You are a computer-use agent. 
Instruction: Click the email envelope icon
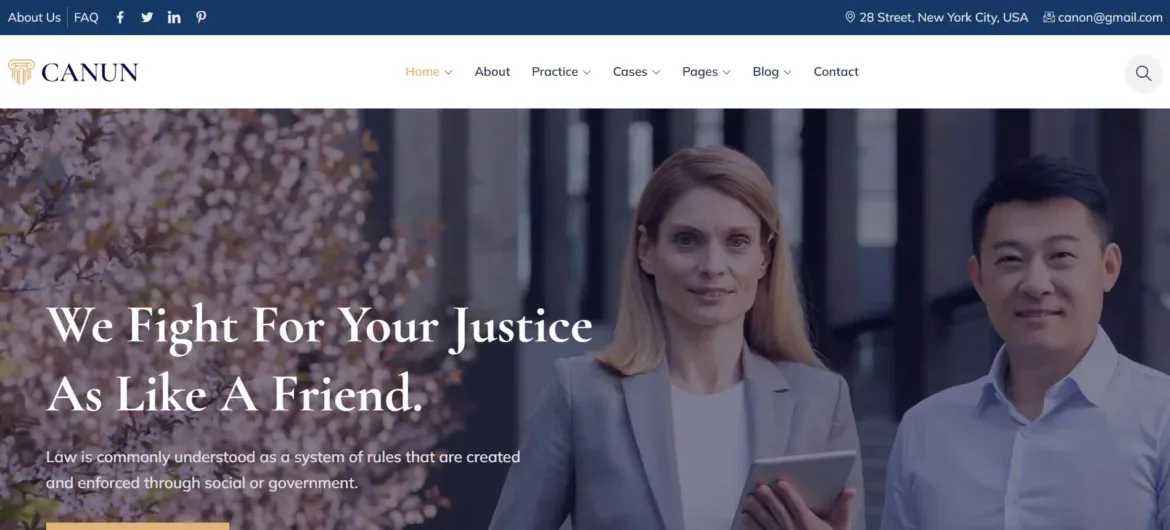[1048, 17]
